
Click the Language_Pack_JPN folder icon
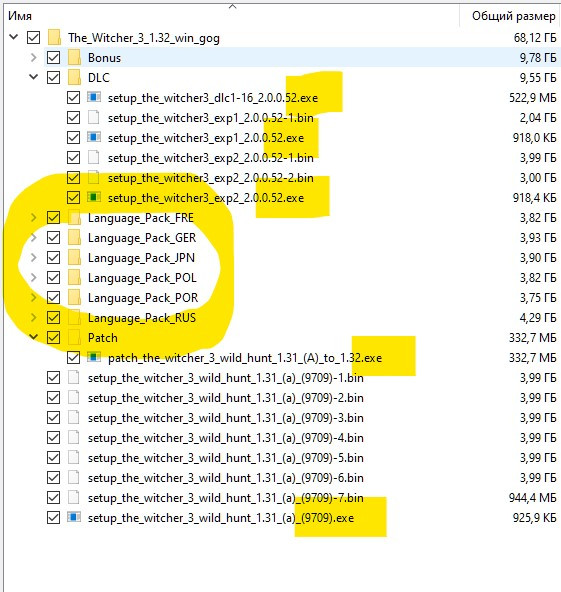click(74, 257)
